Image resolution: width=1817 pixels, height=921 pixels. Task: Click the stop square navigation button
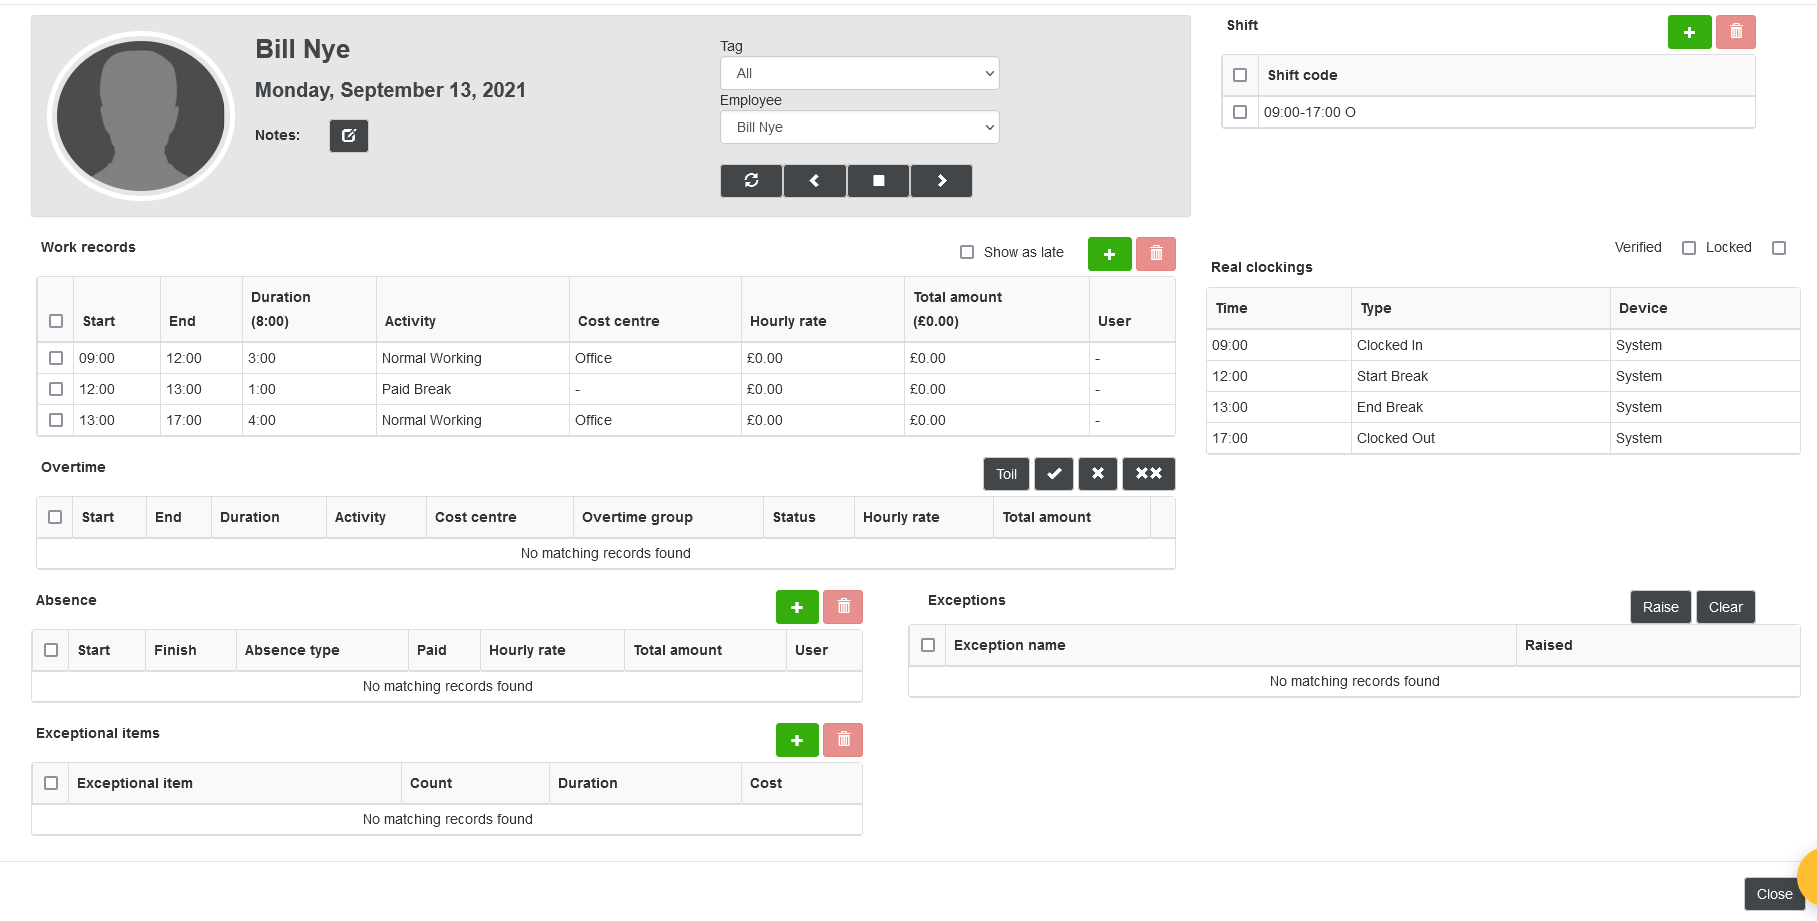pos(878,181)
